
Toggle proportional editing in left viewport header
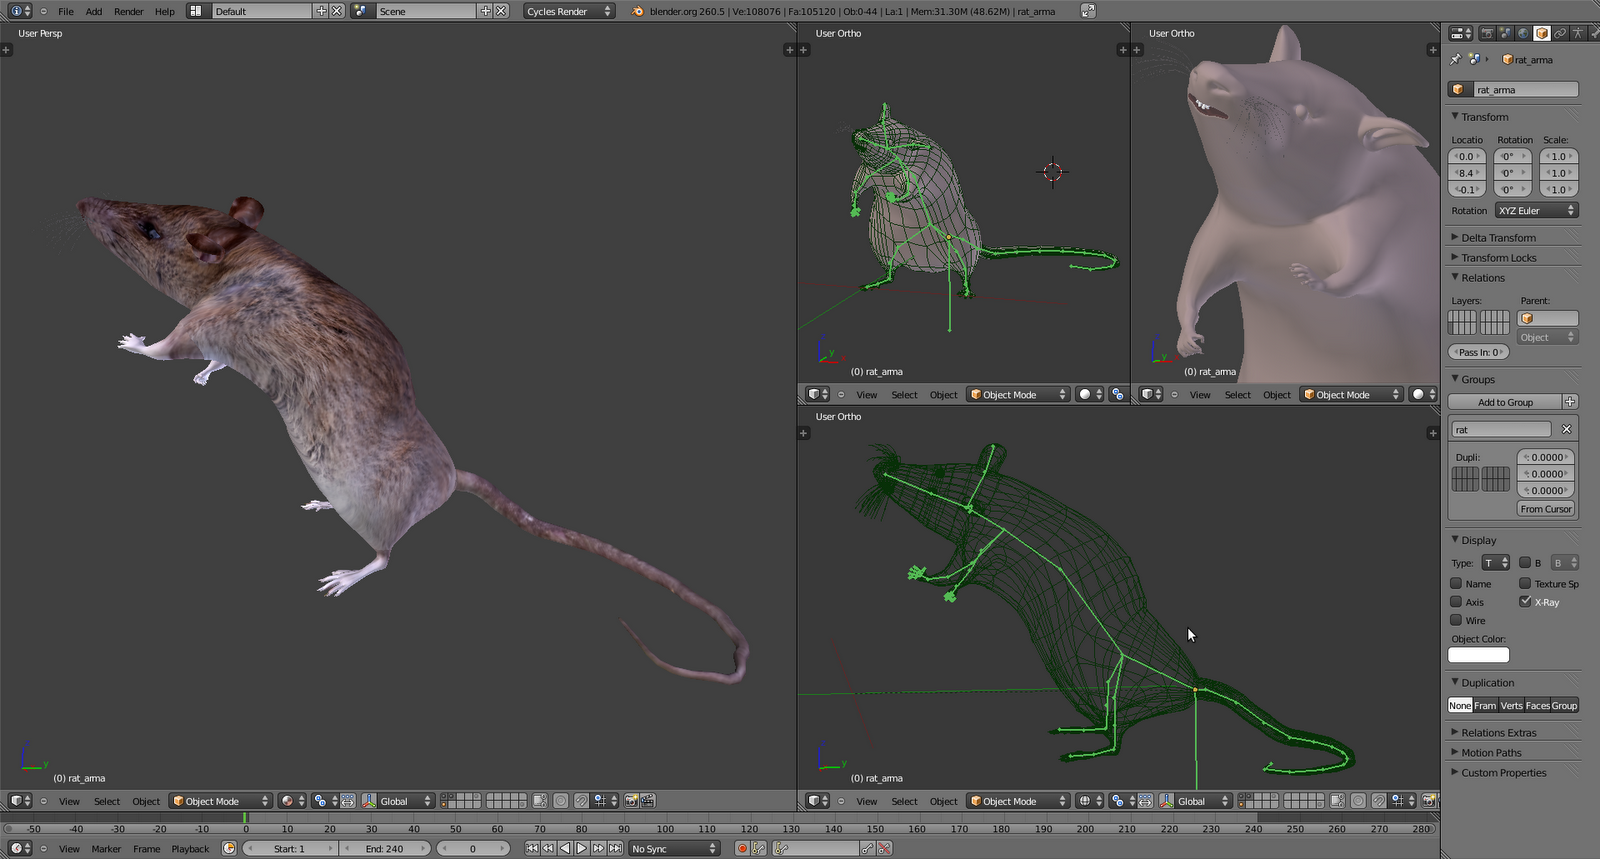point(561,801)
